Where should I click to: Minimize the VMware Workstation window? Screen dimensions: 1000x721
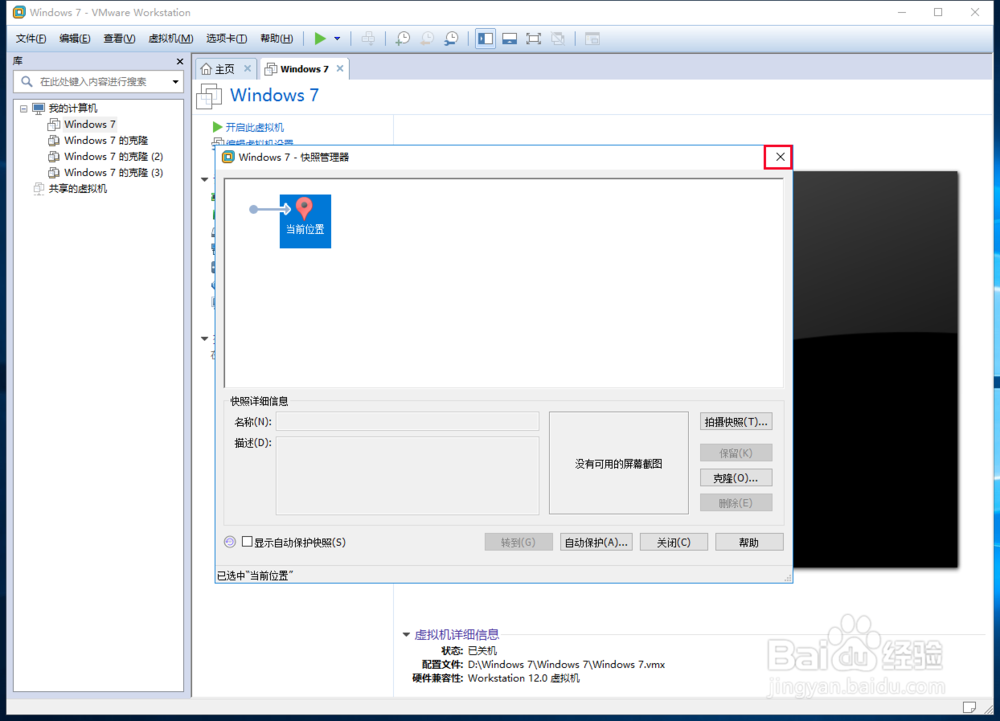pos(902,12)
